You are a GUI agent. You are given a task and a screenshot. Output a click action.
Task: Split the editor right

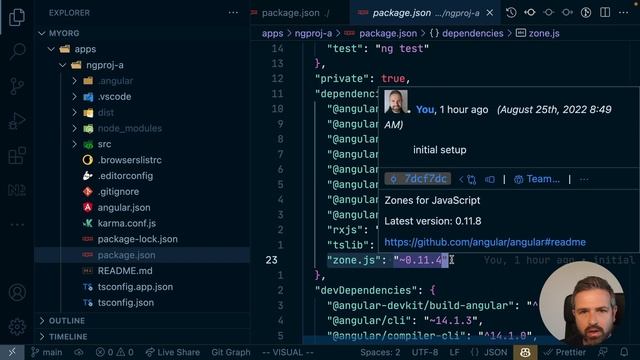[605, 13]
